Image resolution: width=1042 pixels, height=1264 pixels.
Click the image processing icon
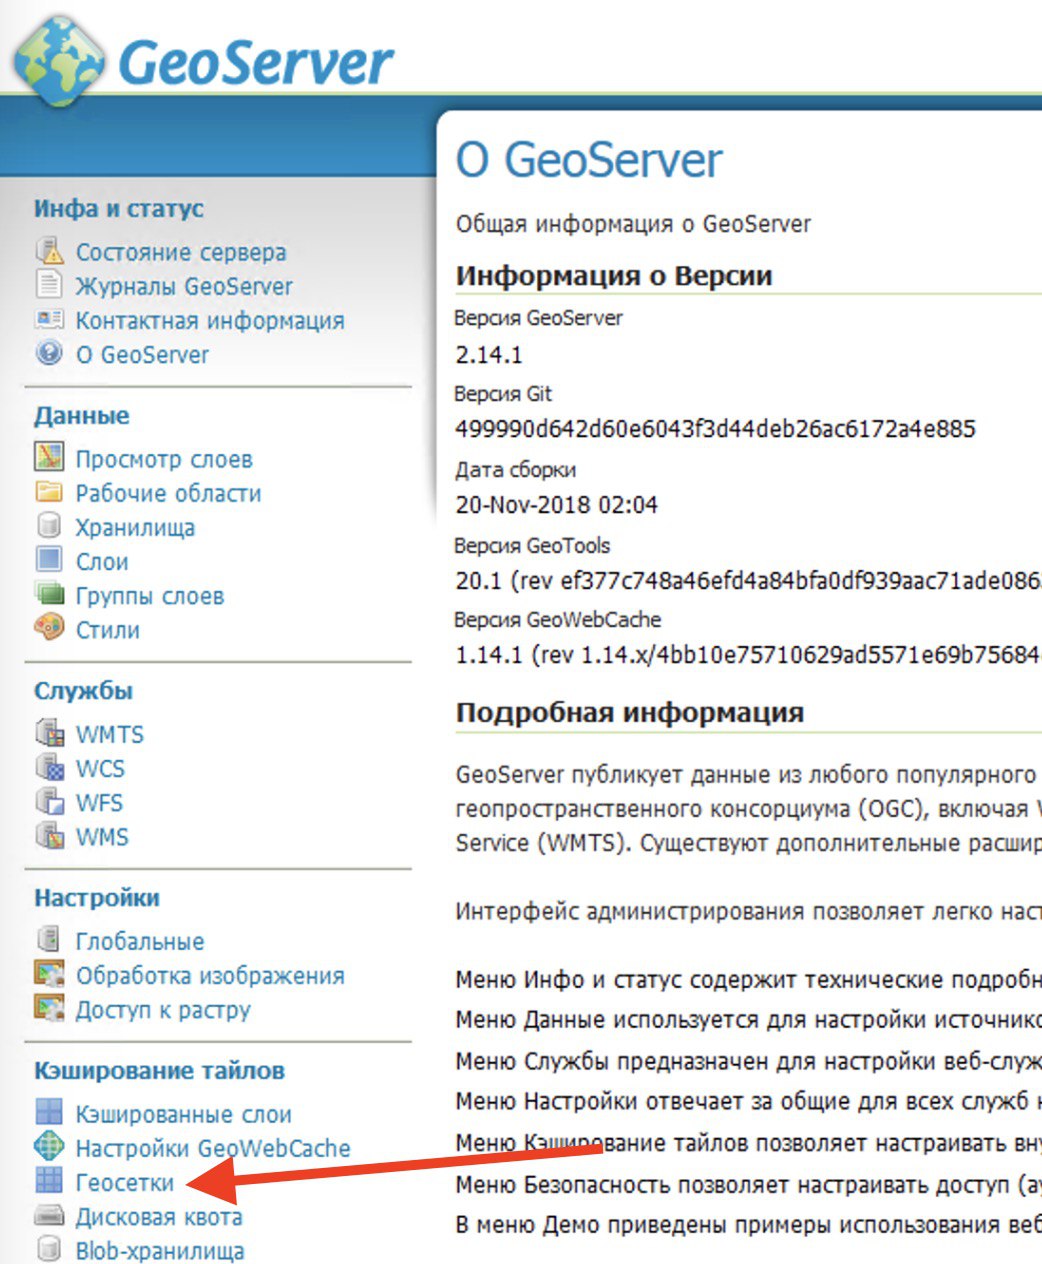49,973
